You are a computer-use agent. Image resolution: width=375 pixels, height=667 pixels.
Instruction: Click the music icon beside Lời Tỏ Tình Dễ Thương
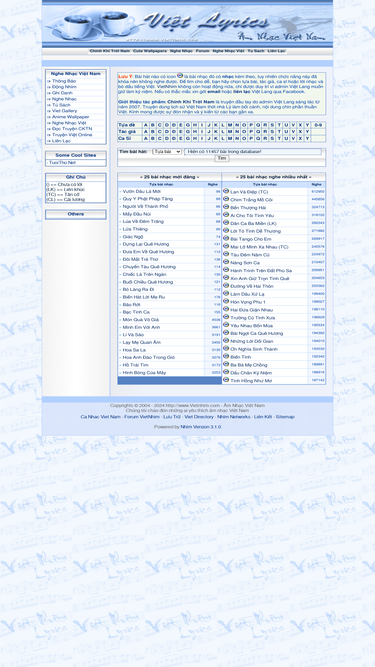click(226, 231)
